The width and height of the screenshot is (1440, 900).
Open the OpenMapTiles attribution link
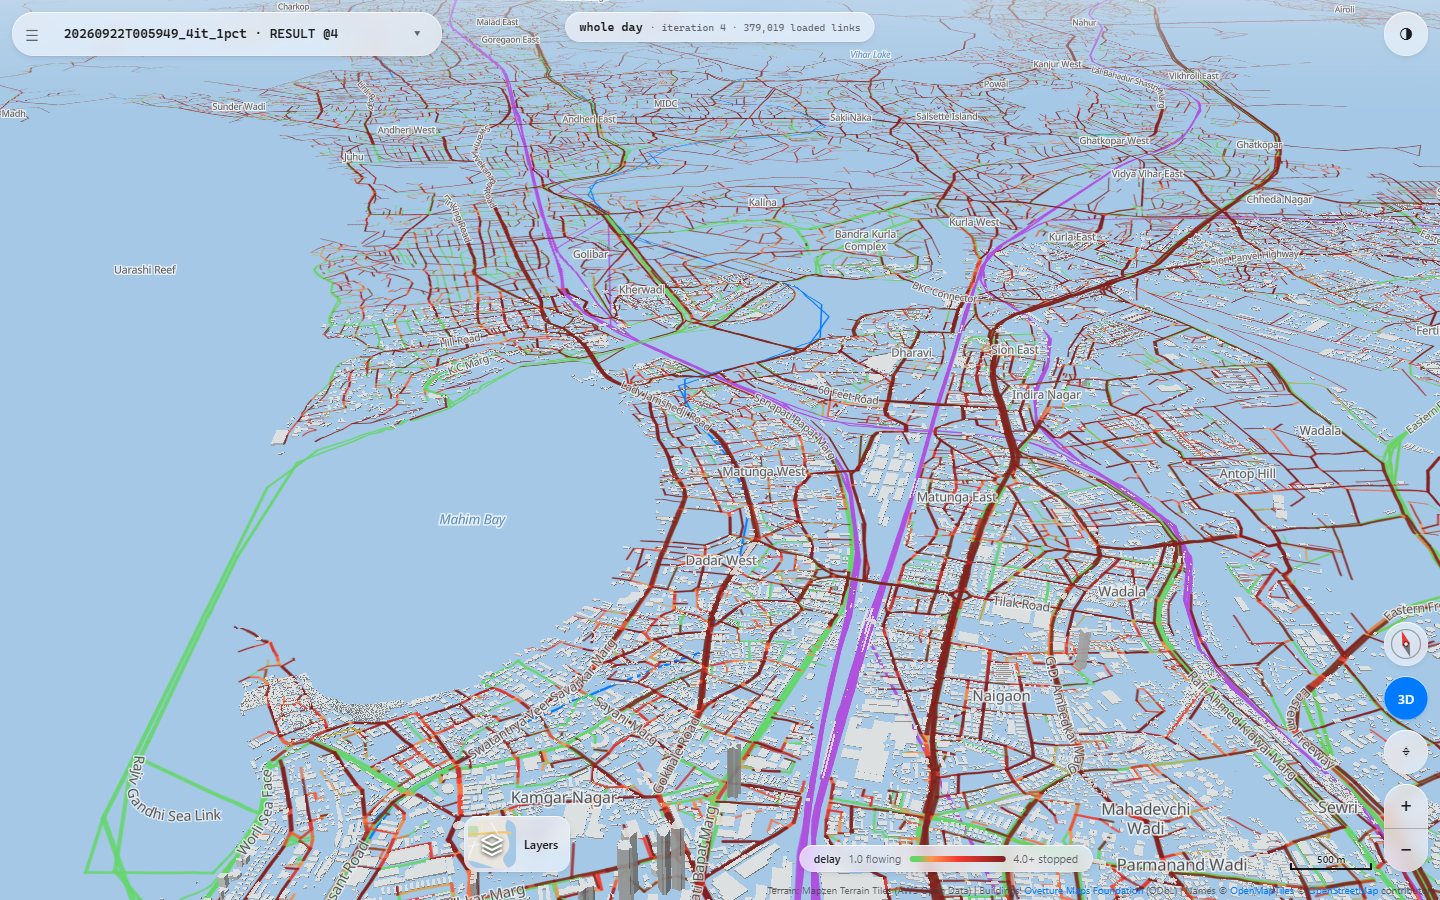point(1261,890)
